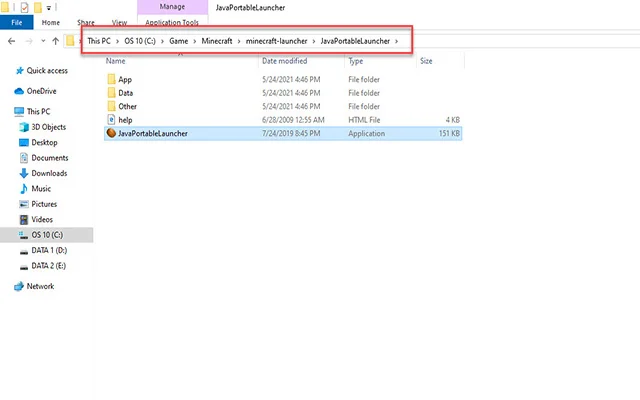Click OS 10 (C:) breadcrumb
The height and width of the screenshot is (400, 640).
click(x=140, y=41)
